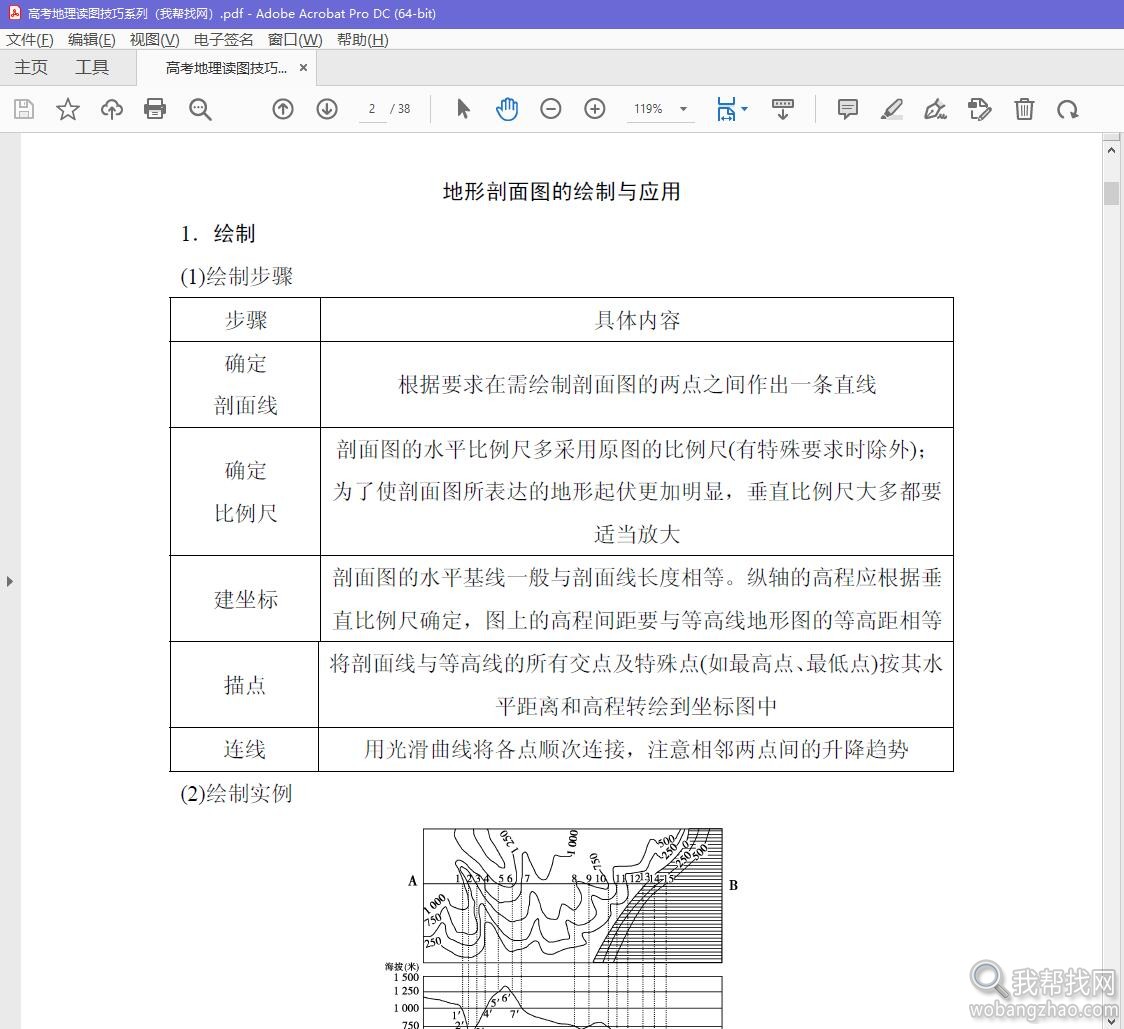Click the table header 具体内容
Screen dimensions: 1124x1029
pos(637,320)
